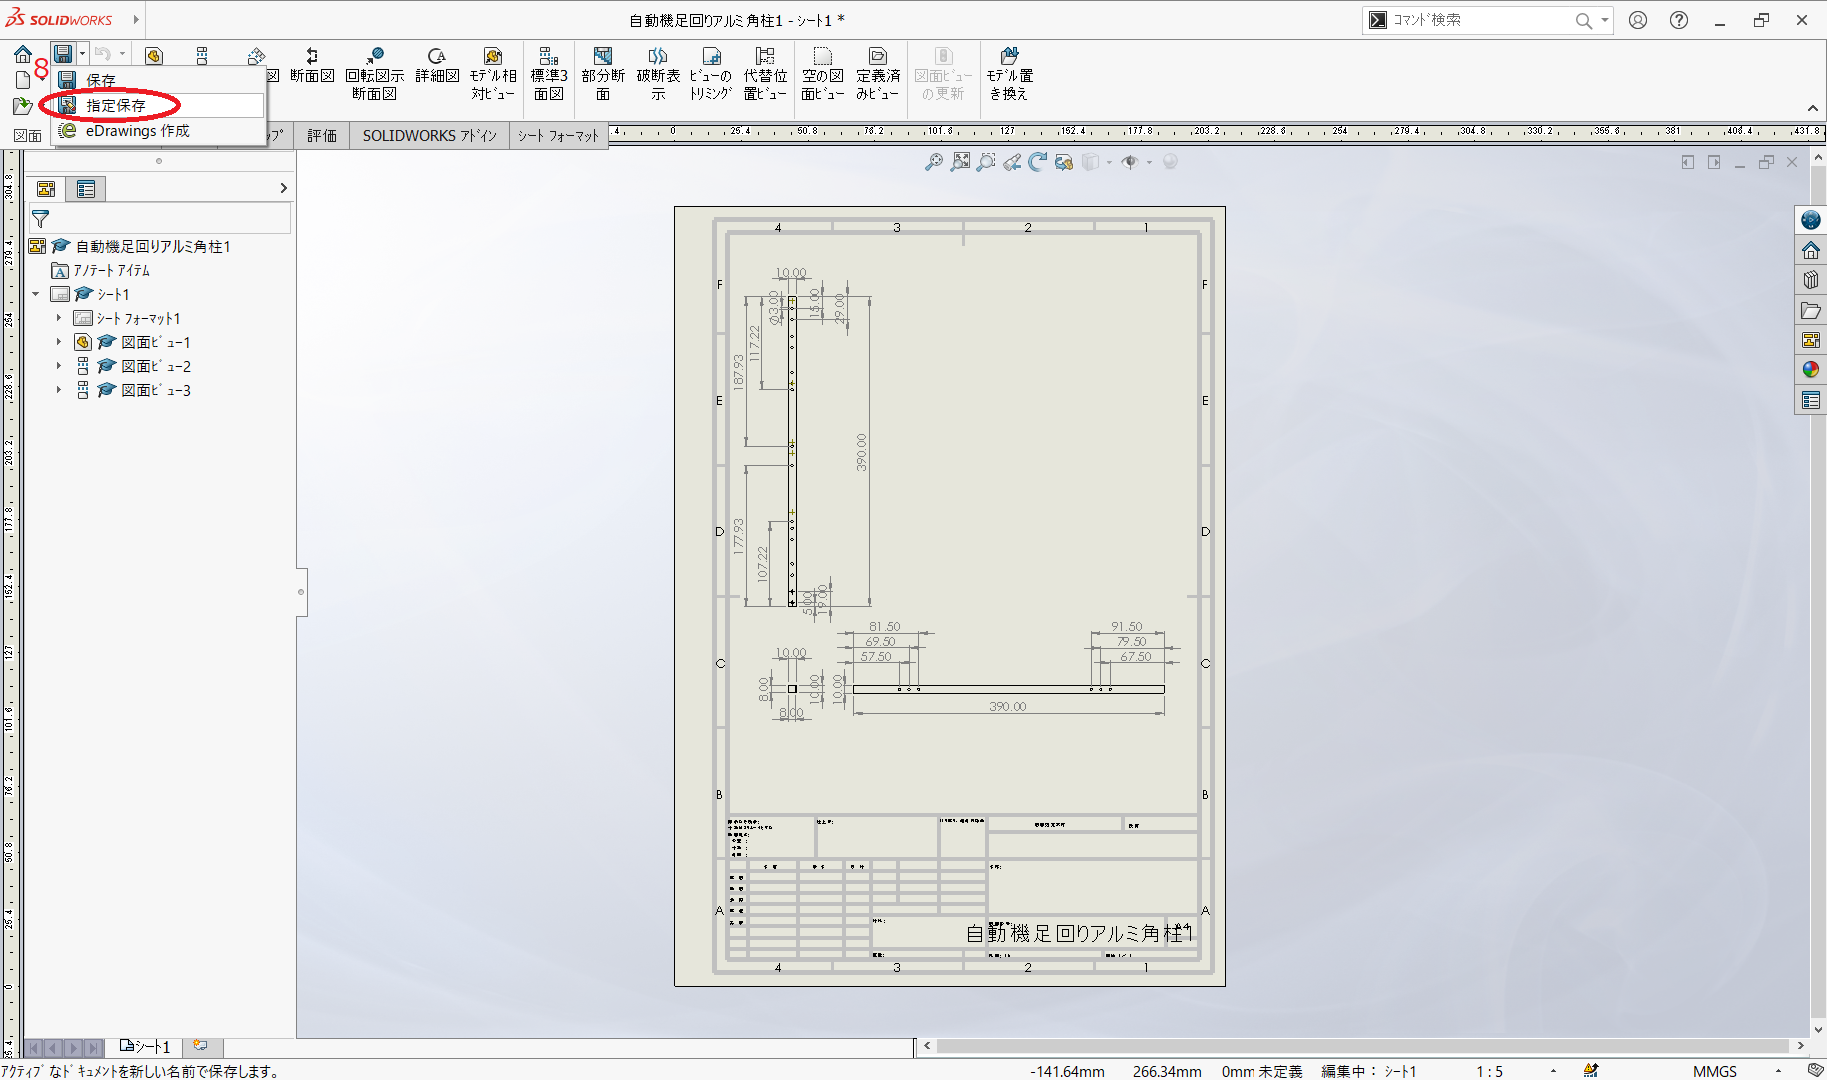The width and height of the screenshot is (1827, 1080).
Task: Expand the SOLIDWORKS logo menu arrow
Action: (136, 20)
